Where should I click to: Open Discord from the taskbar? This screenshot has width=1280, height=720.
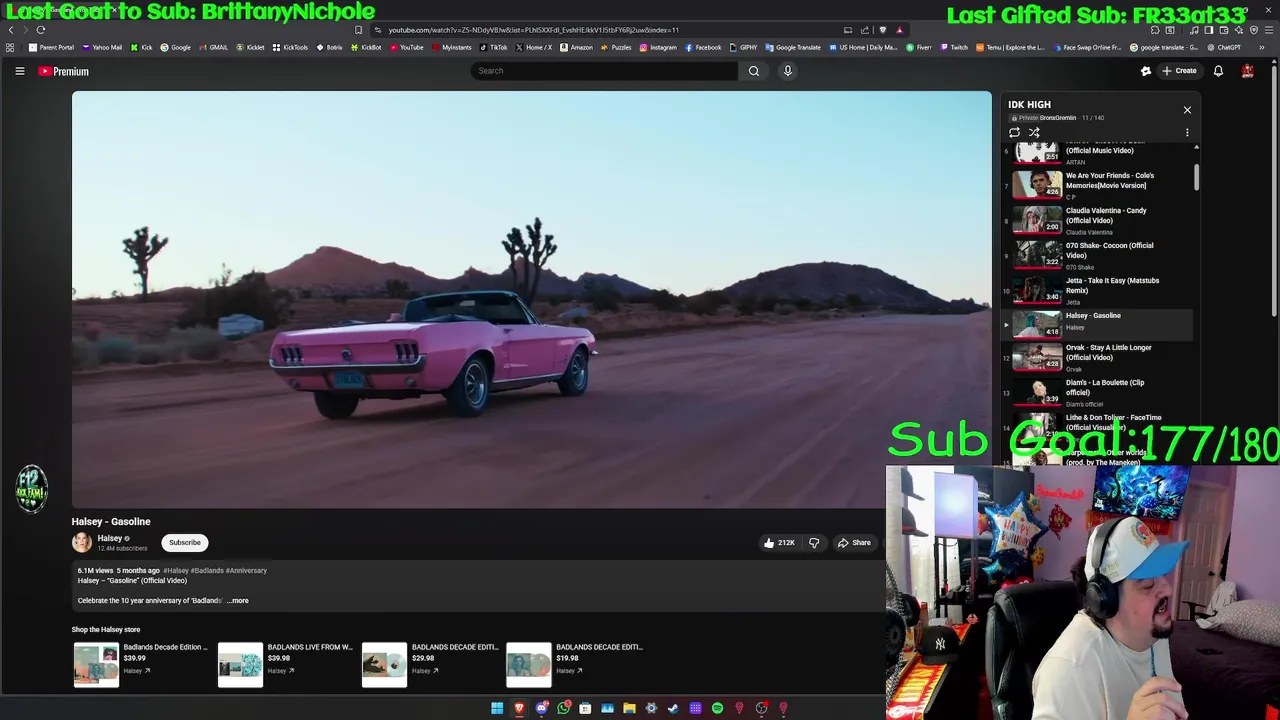click(x=541, y=708)
